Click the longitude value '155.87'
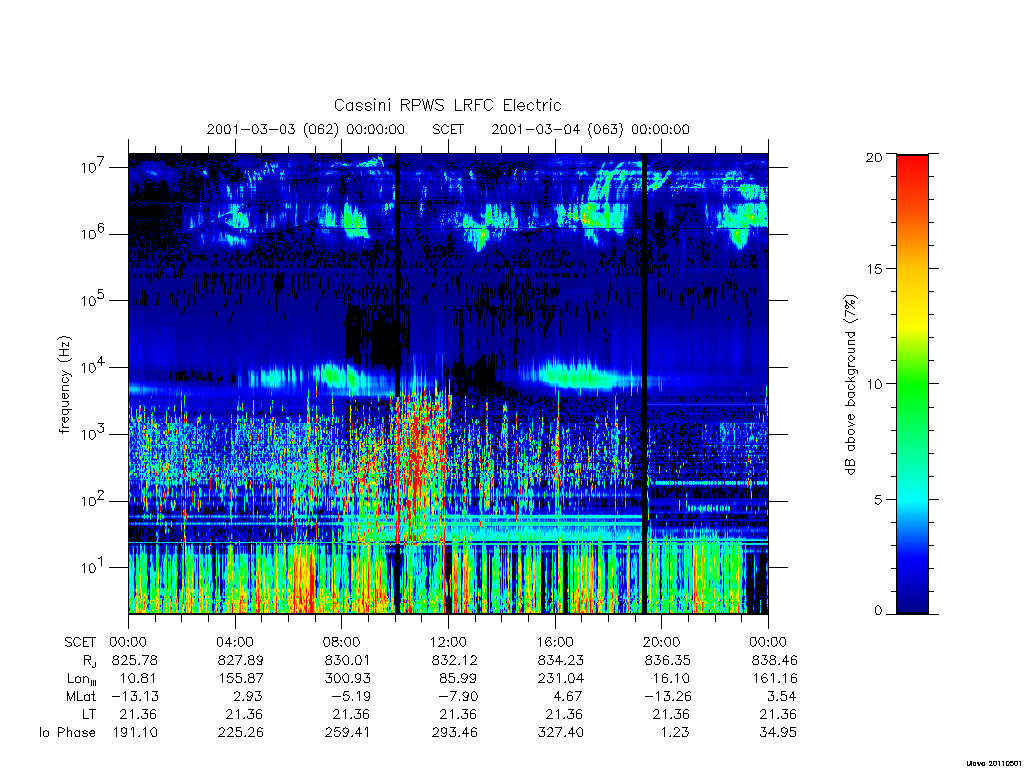Image resolution: width=1024 pixels, height=768 pixels. pos(241,679)
